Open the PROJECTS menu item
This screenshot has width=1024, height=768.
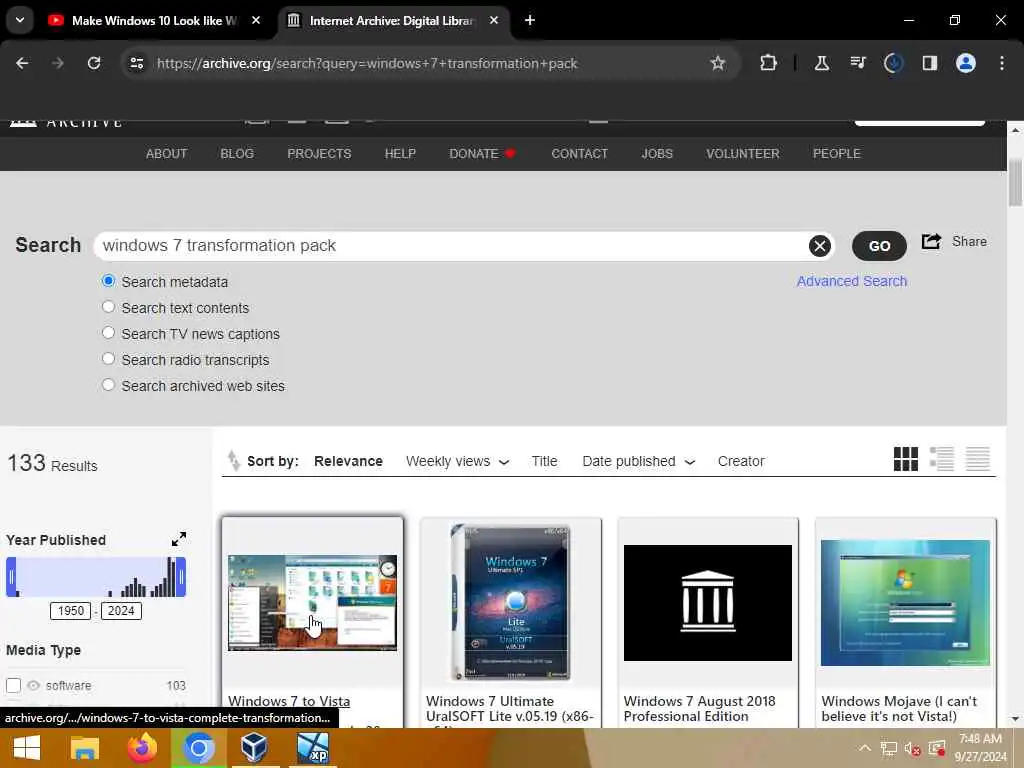tap(319, 153)
